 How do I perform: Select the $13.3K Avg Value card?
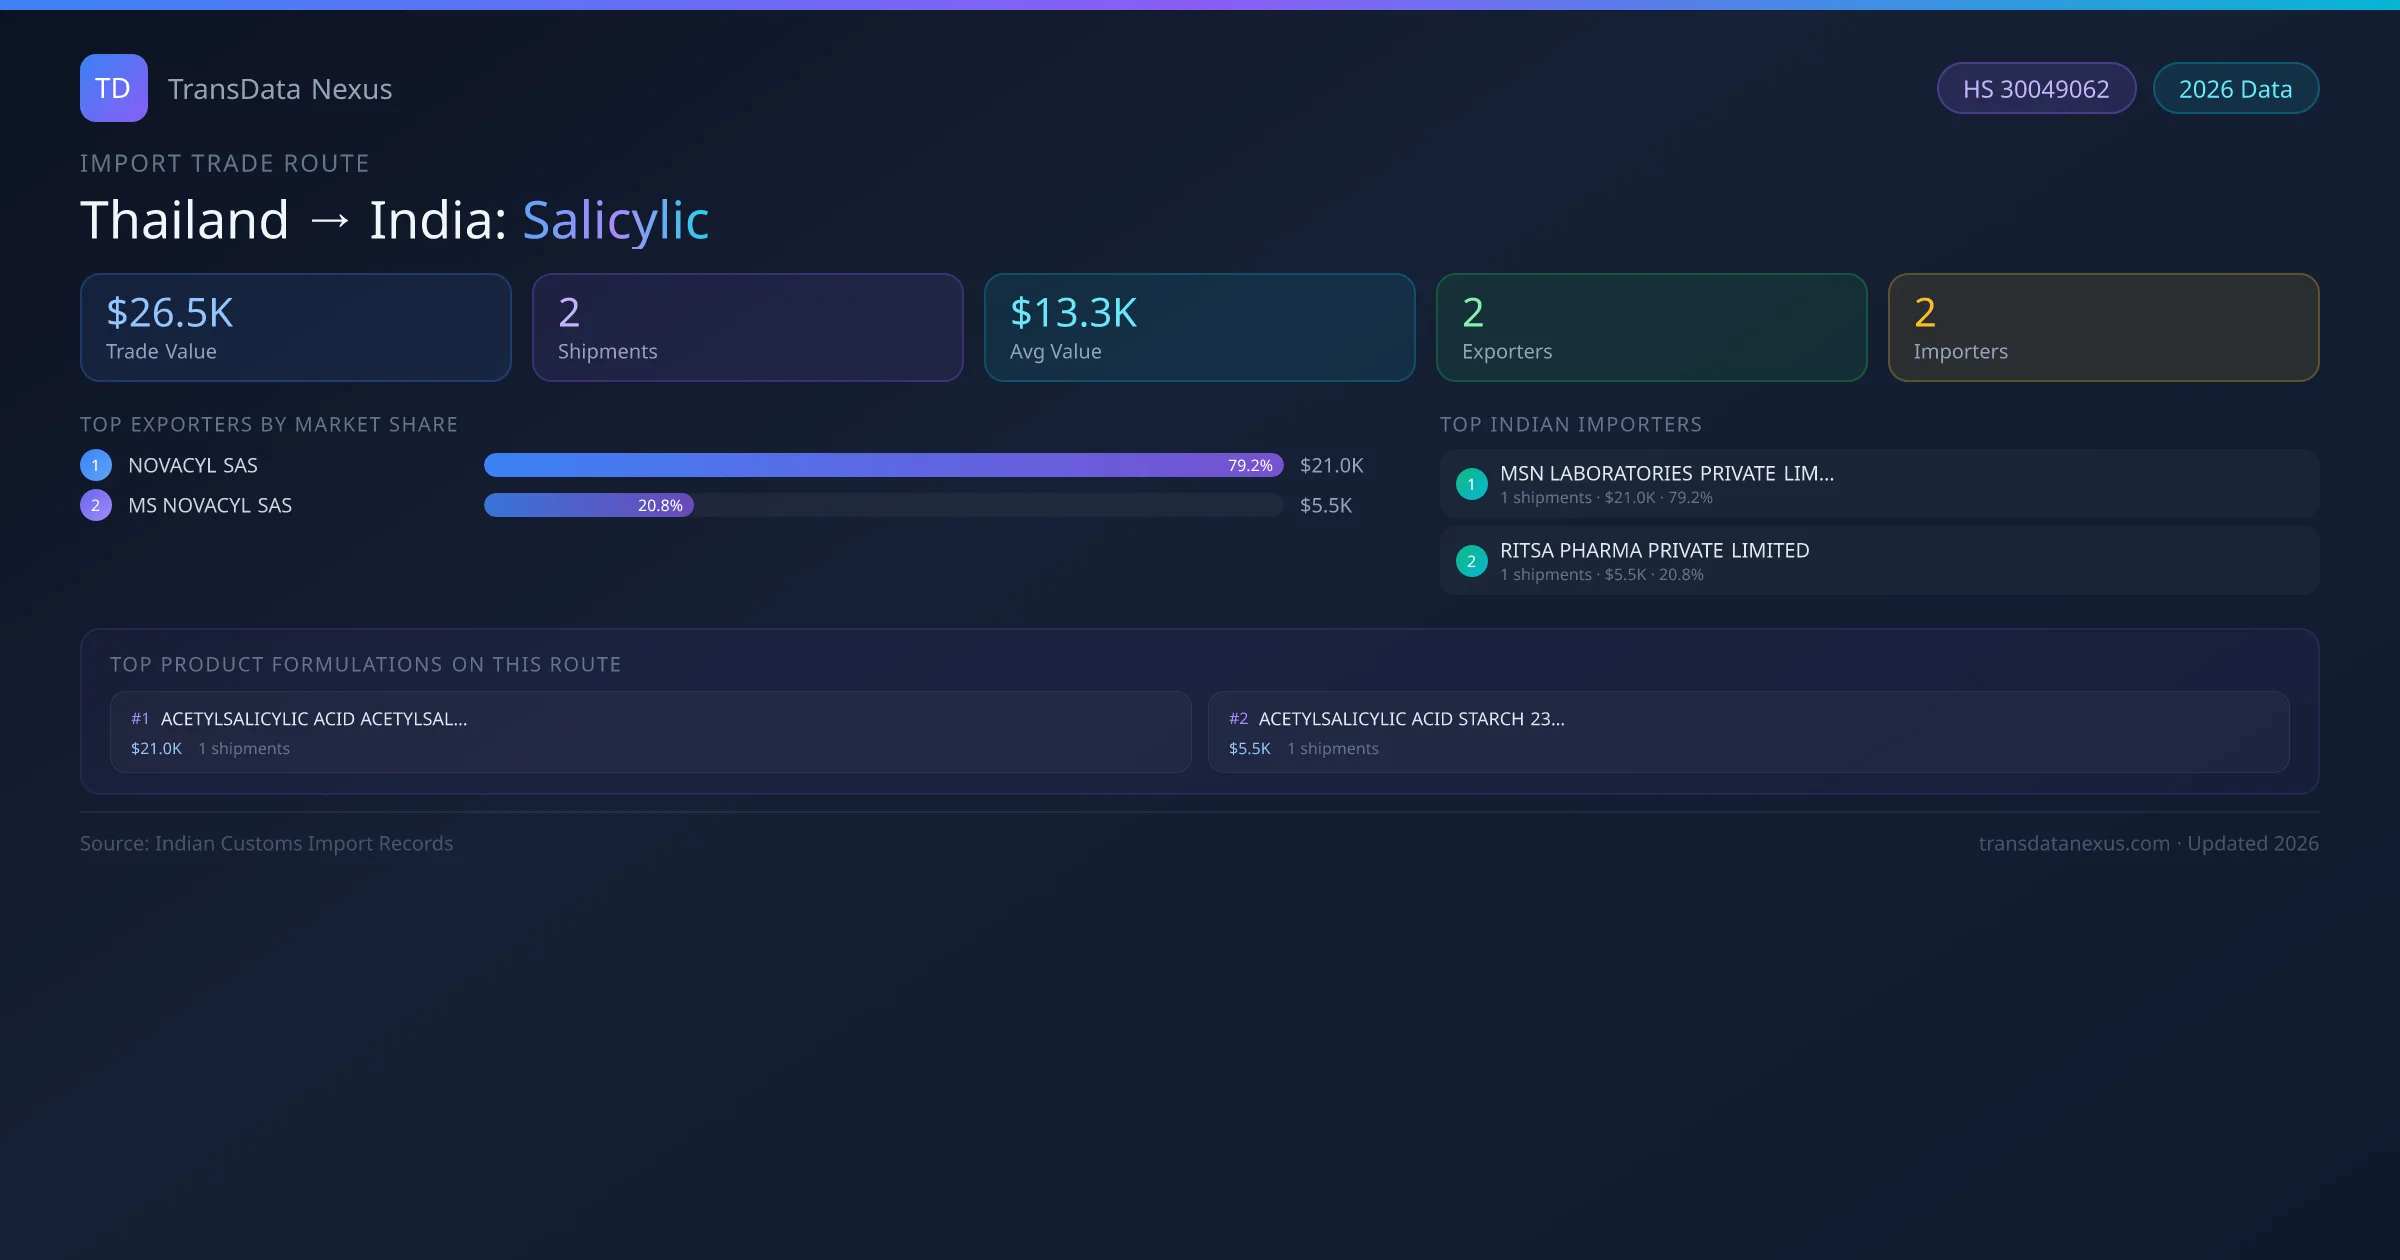(1199, 328)
